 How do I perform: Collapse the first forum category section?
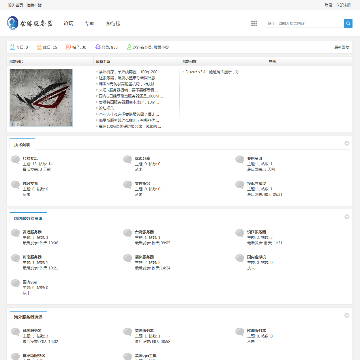point(347,143)
